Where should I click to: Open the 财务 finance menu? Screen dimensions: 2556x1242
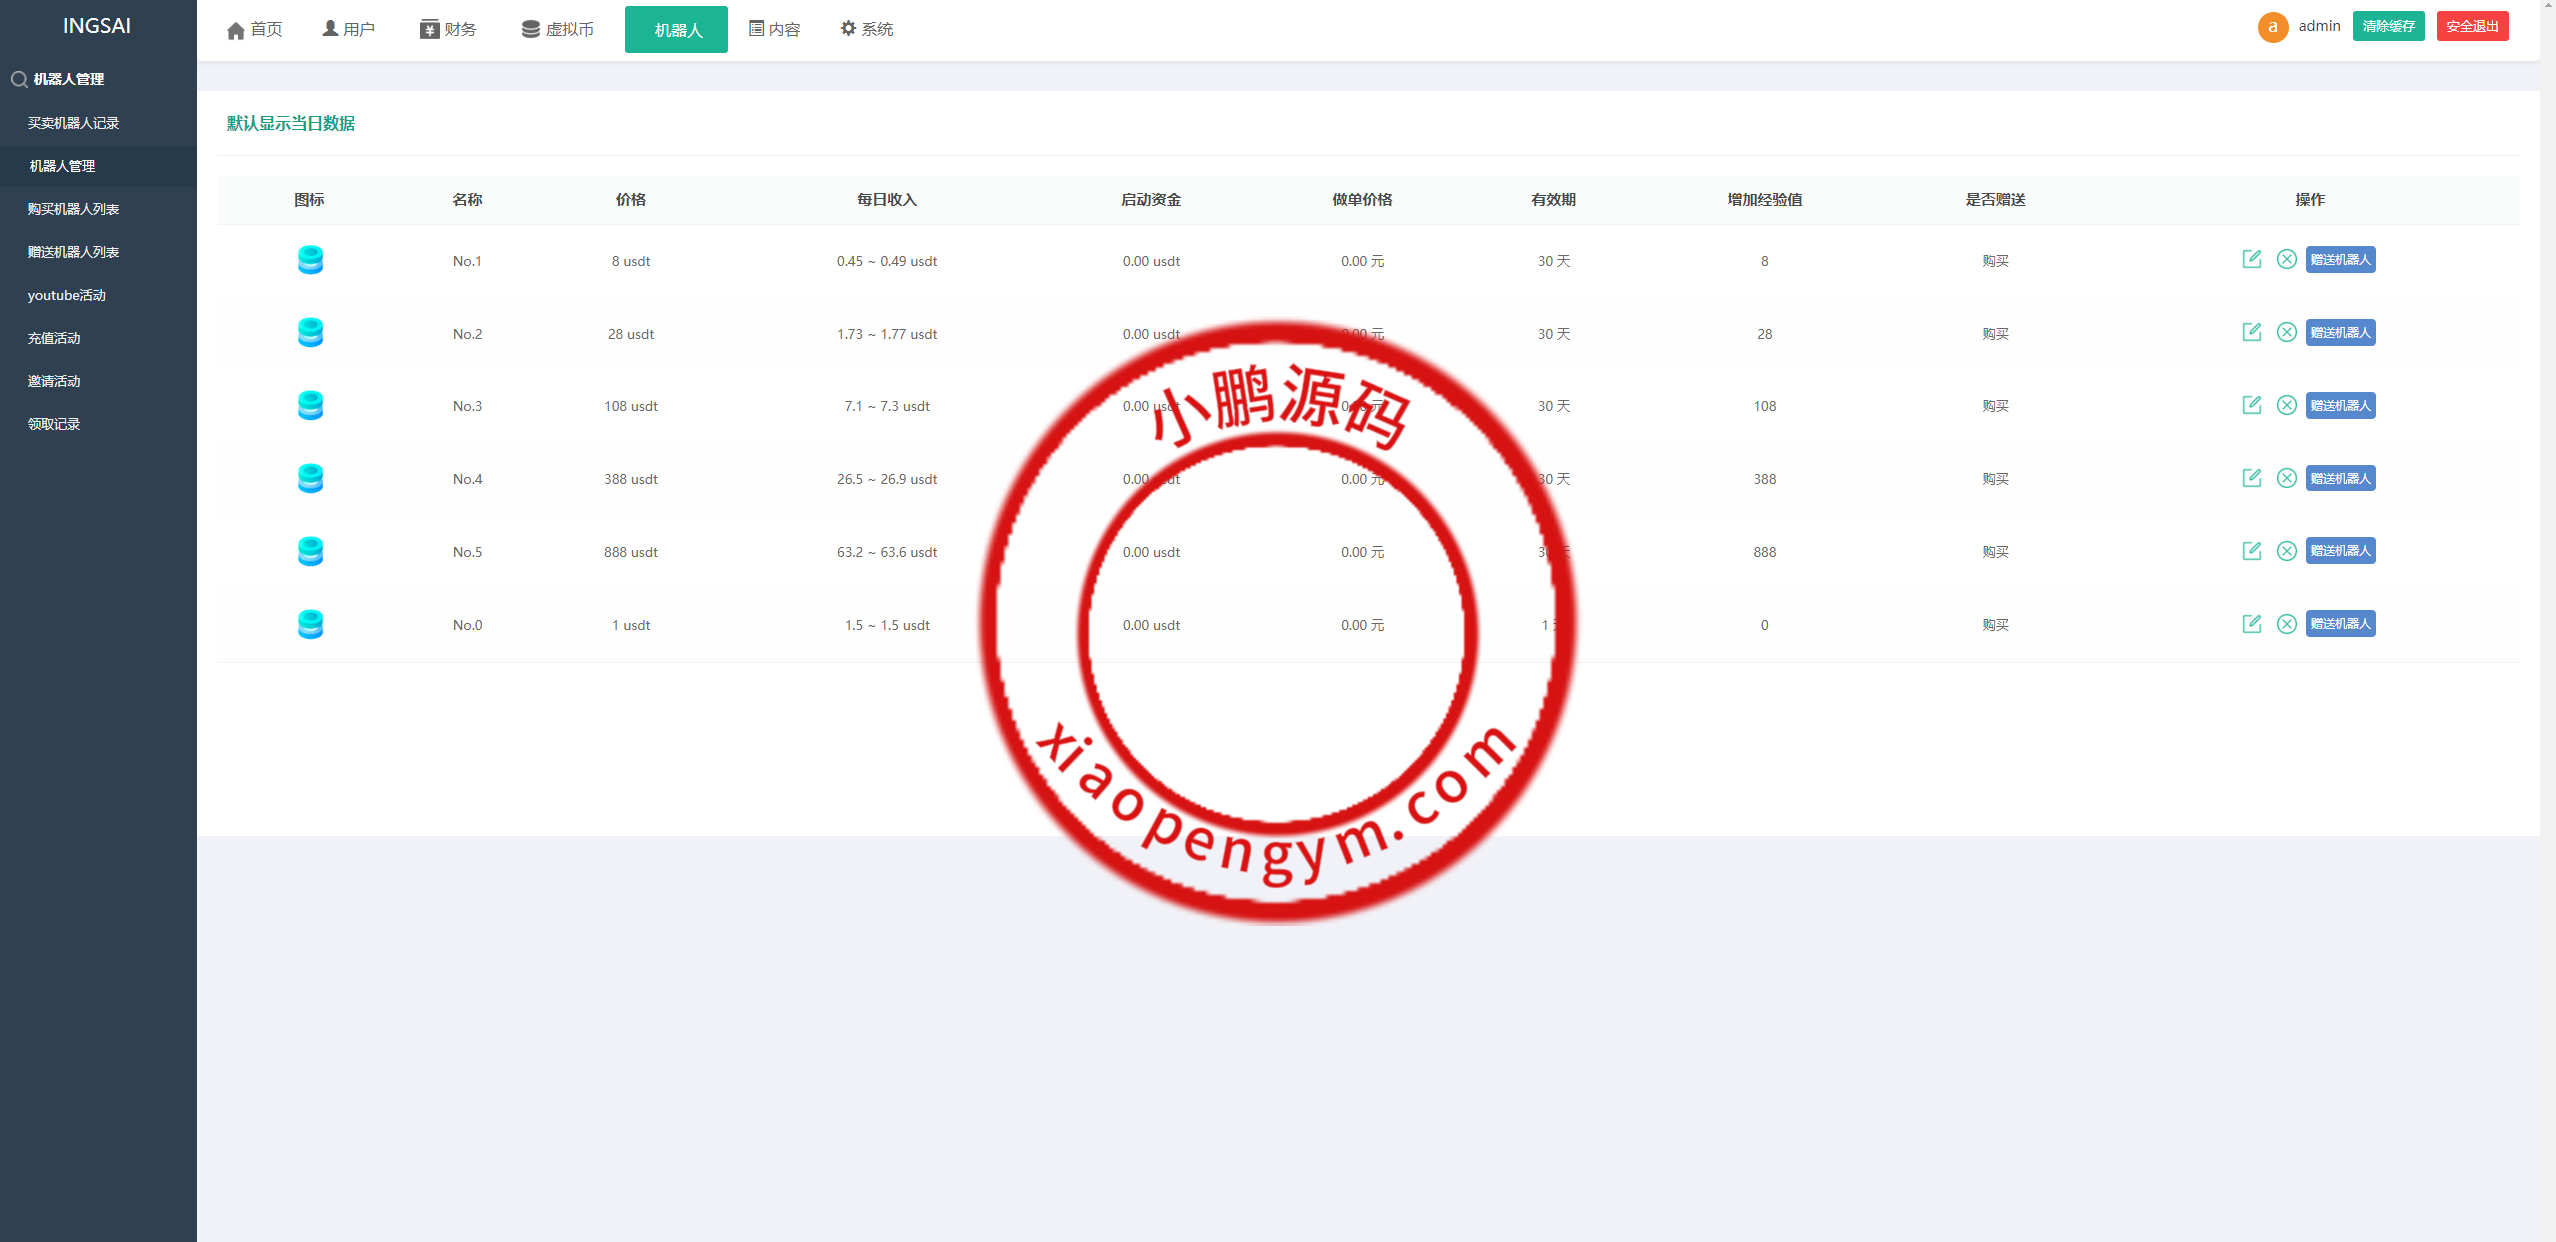448,30
